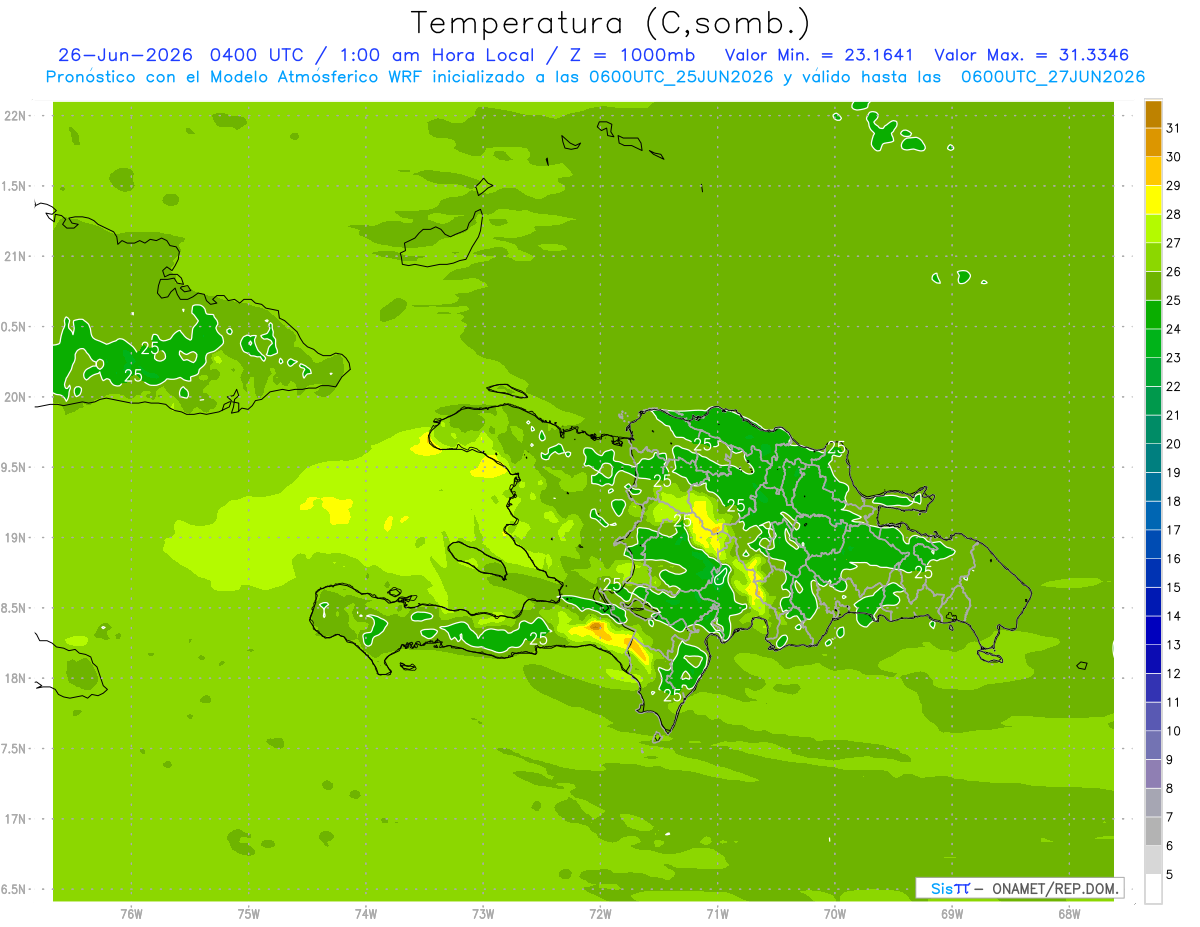Click color scale value 13
The height and width of the screenshot is (927, 1200).
(x=1173, y=645)
